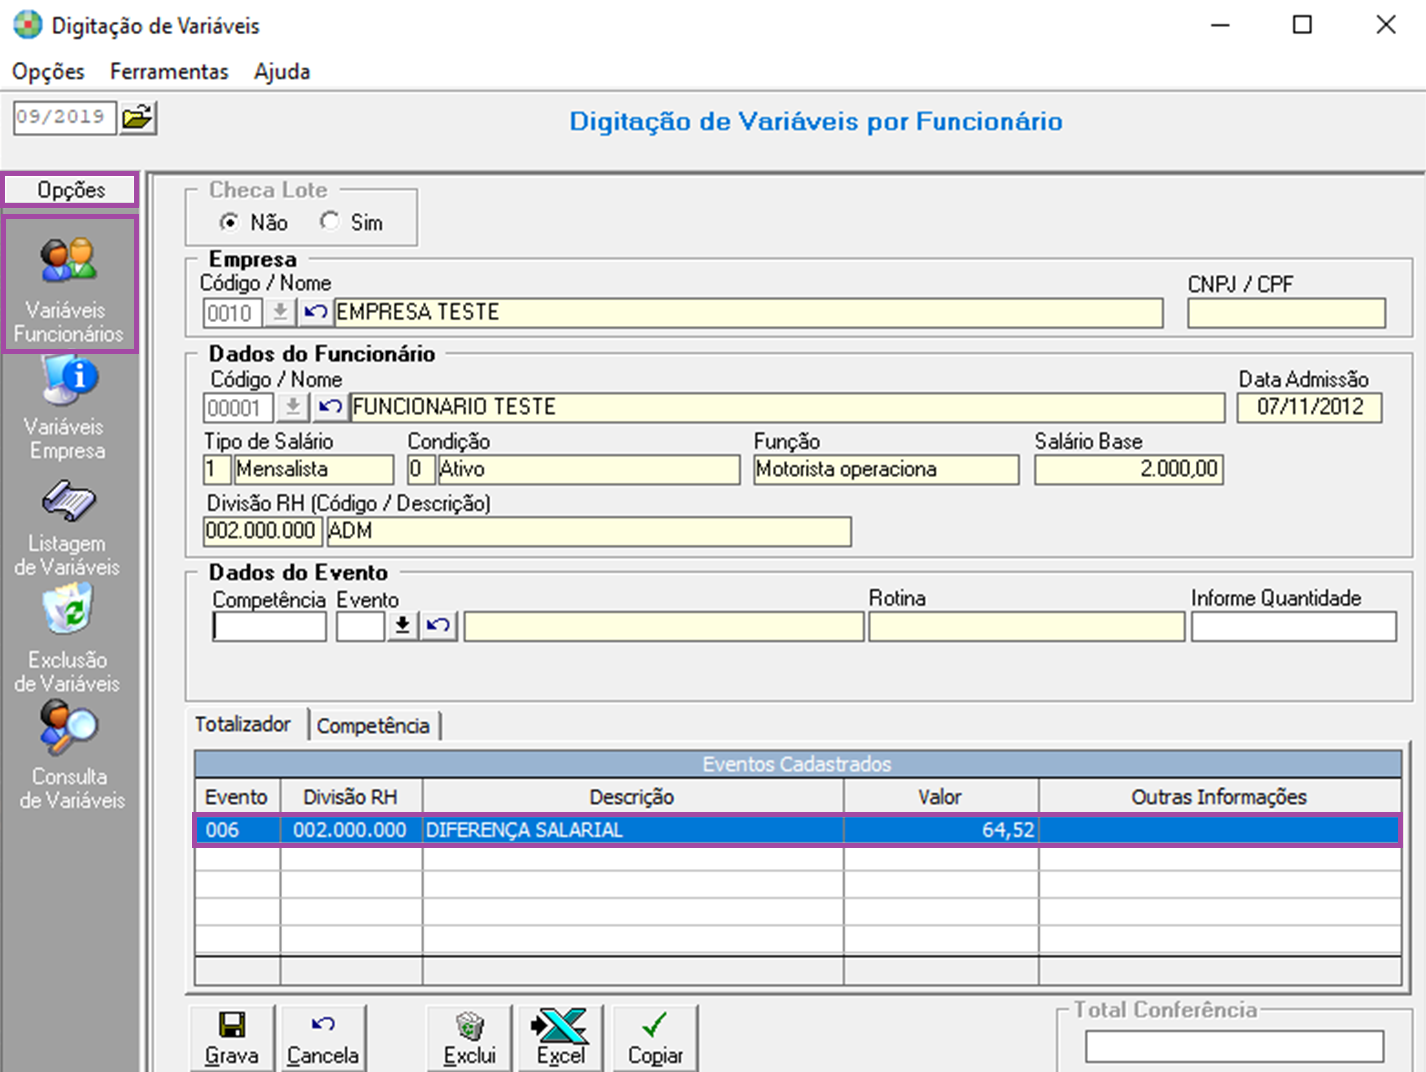Open the Variáveis Empresa sidebar option

[x=68, y=410]
